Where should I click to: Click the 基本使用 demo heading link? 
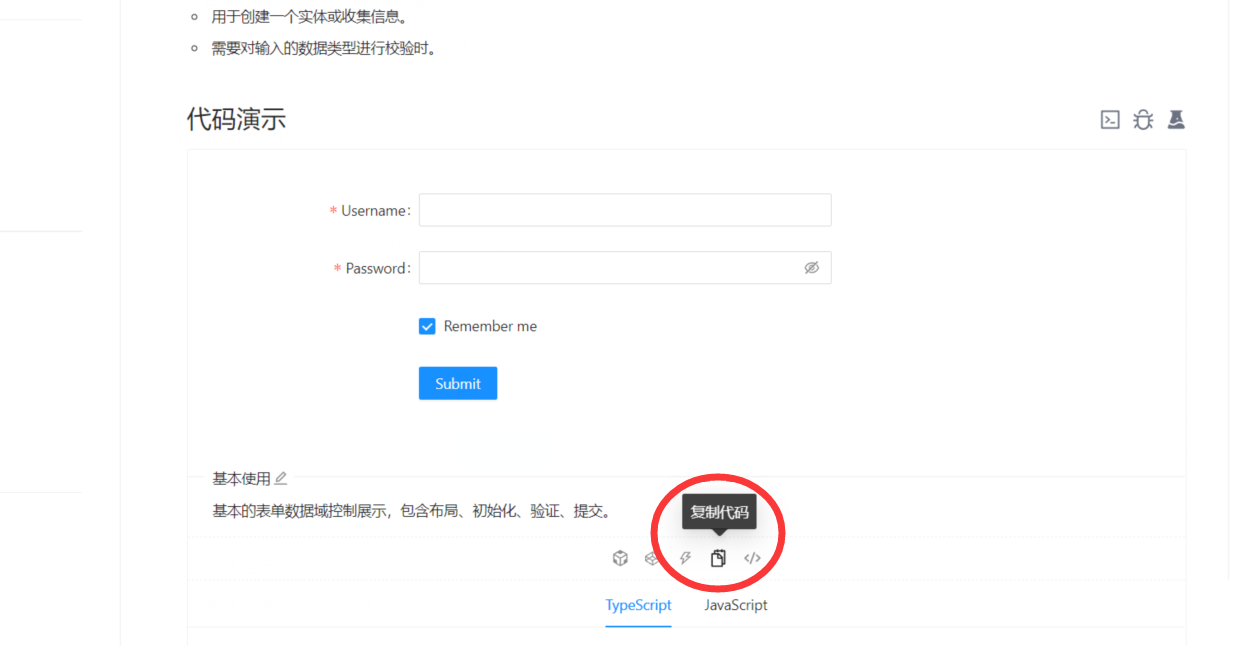[x=238, y=478]
